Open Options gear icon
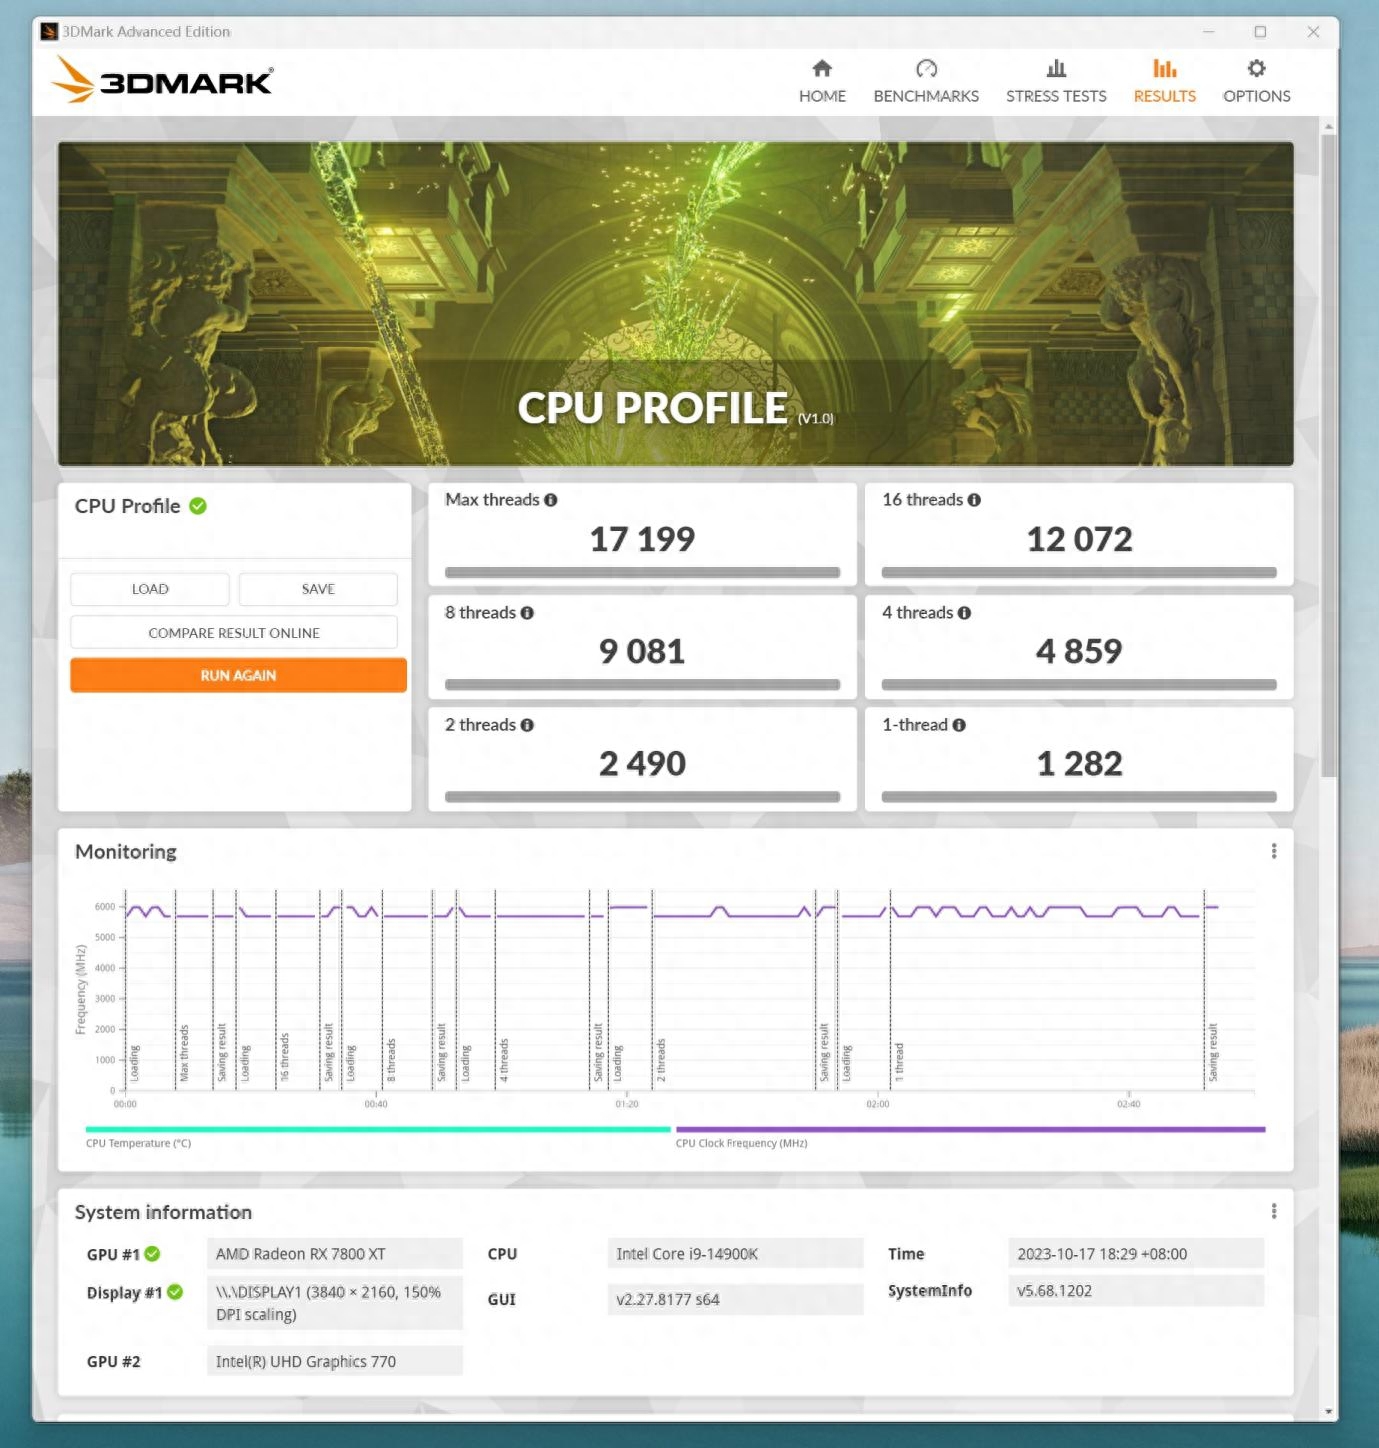 click(1256, 68)
